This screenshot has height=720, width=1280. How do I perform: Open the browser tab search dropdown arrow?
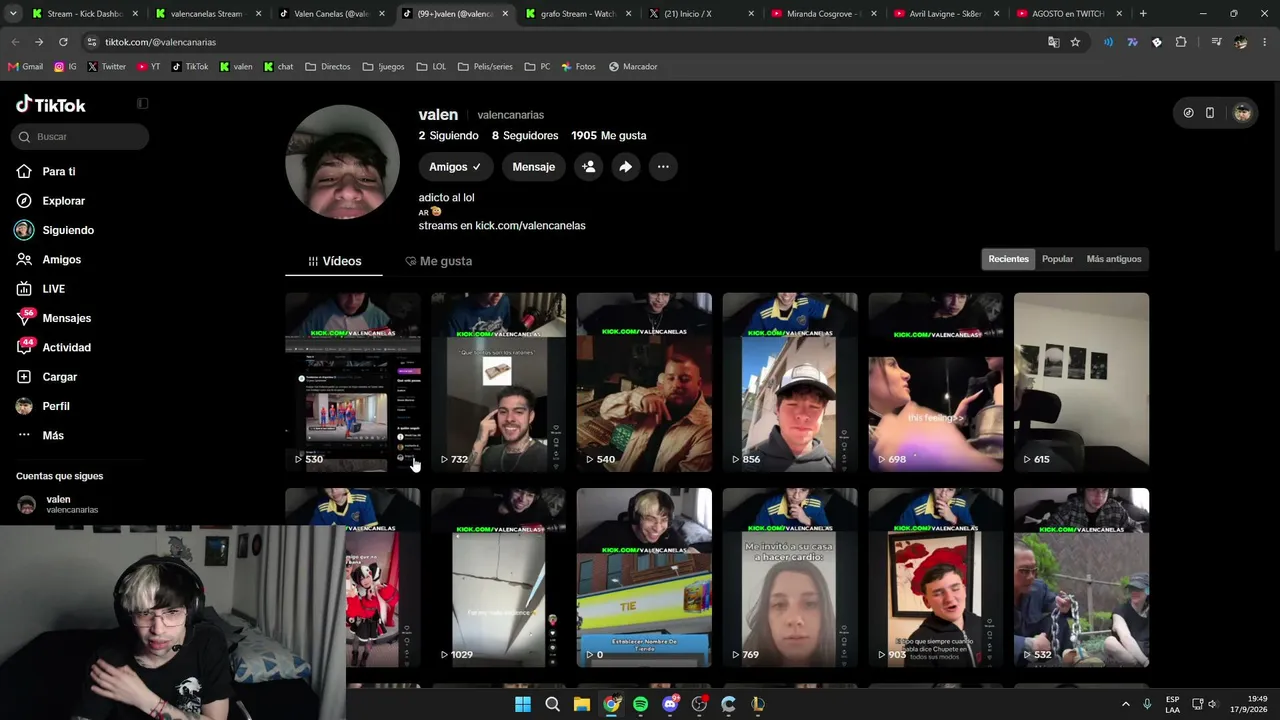13,14
